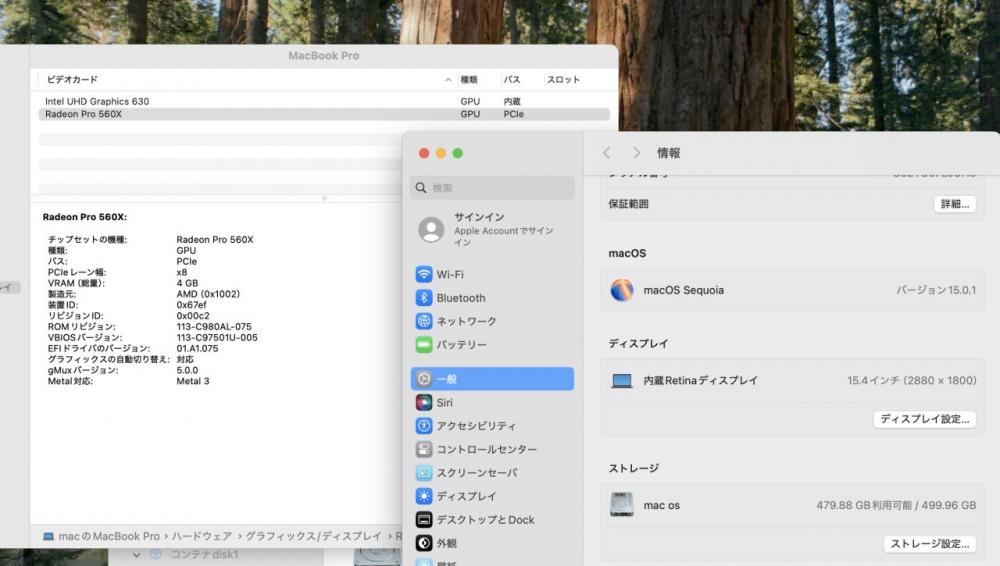
Task: Open the アクセシビリティ icon
Action: click(423, 426)
